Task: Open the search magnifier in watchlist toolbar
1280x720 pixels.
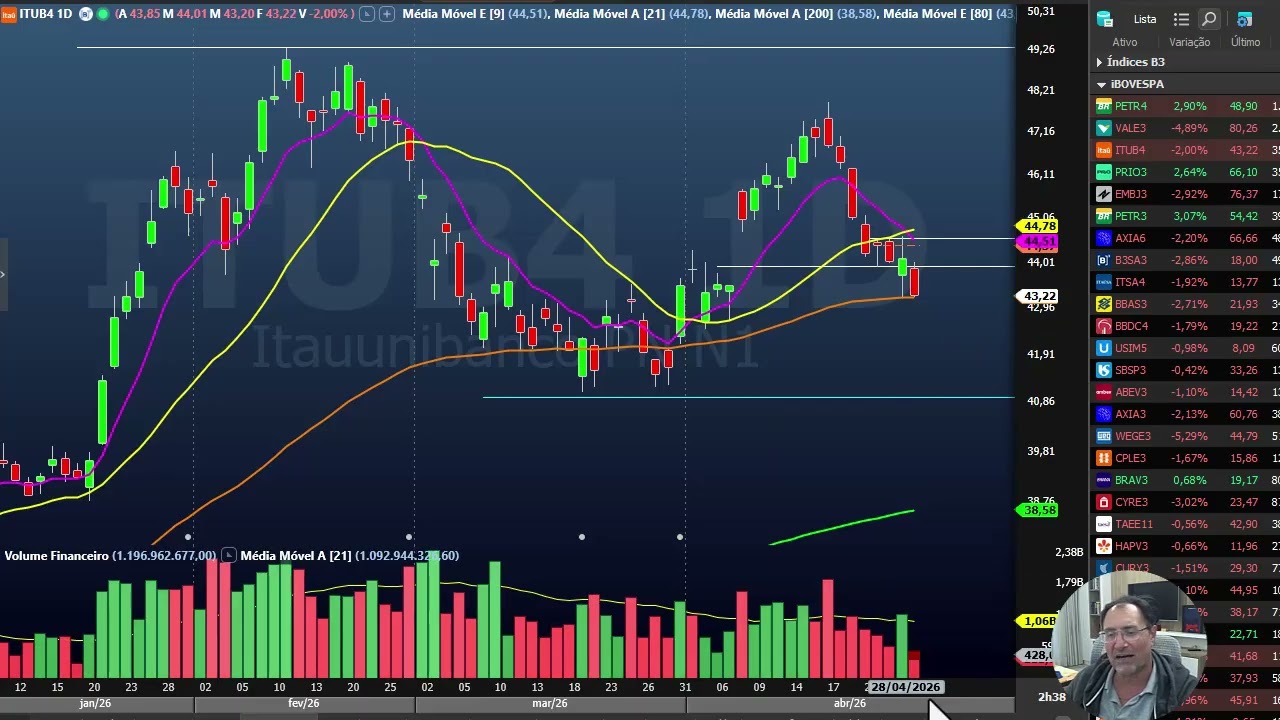Action: coord(1209,19)
